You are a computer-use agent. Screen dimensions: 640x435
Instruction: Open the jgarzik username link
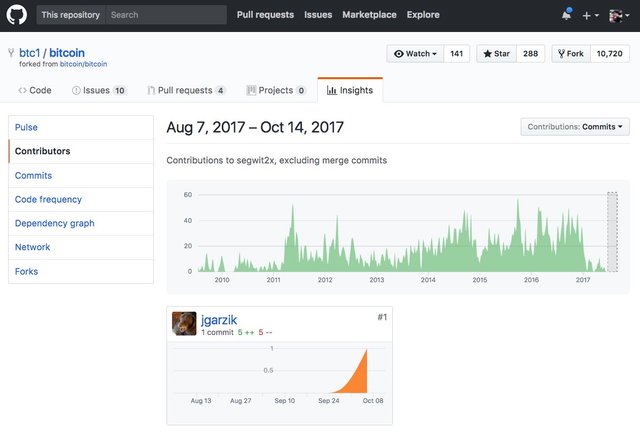coord(219,320)
